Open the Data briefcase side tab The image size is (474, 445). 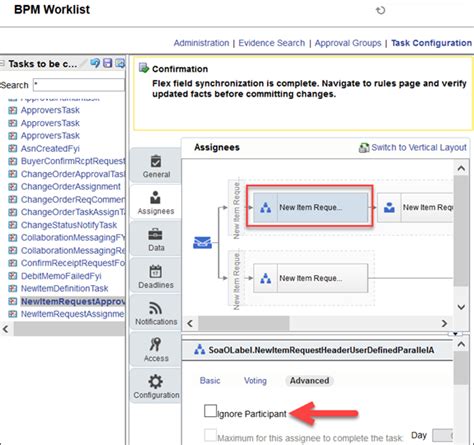coord(156,240)
